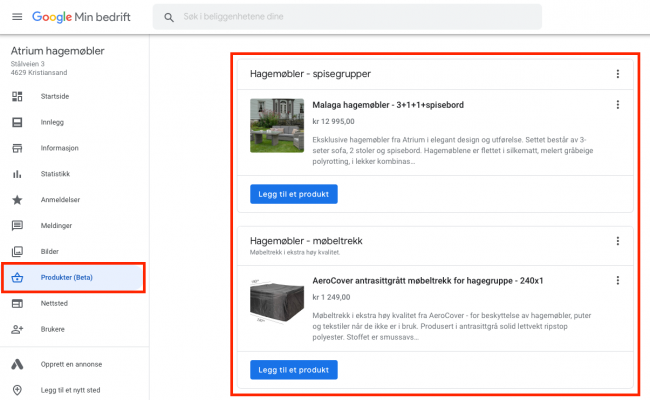Screen dimensions: 650x400
Task: Open Bilder photos page
Action: 49,252
